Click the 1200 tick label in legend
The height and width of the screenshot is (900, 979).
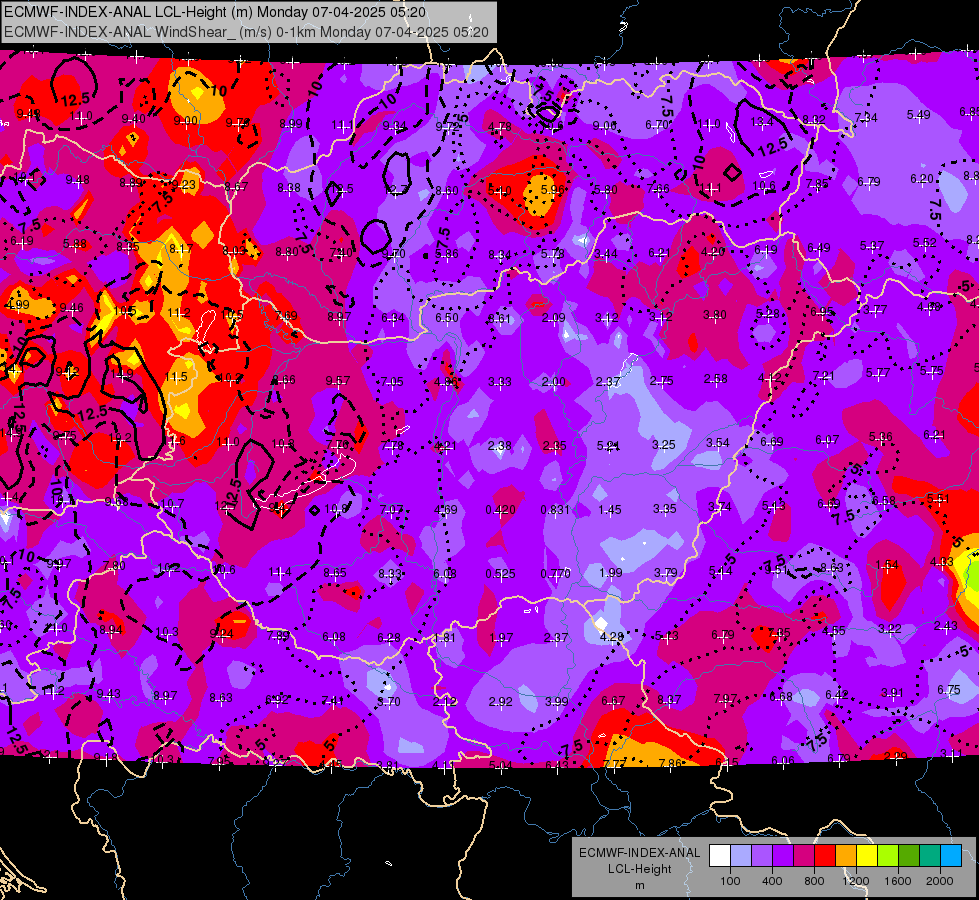click(856, 881)
